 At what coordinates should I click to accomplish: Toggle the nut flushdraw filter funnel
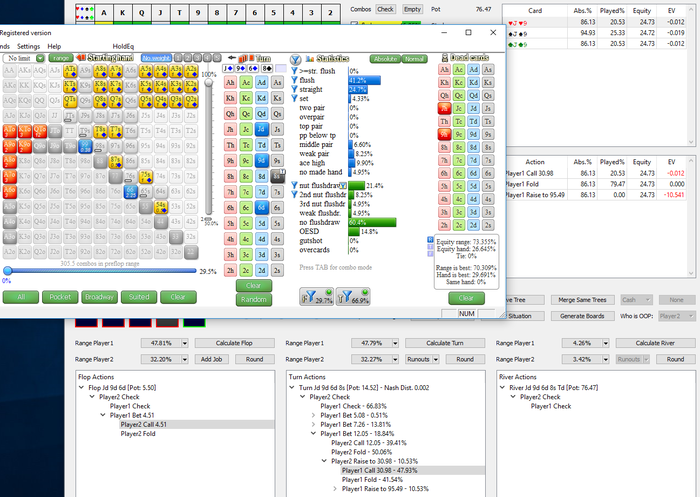(x=294, y=185)
